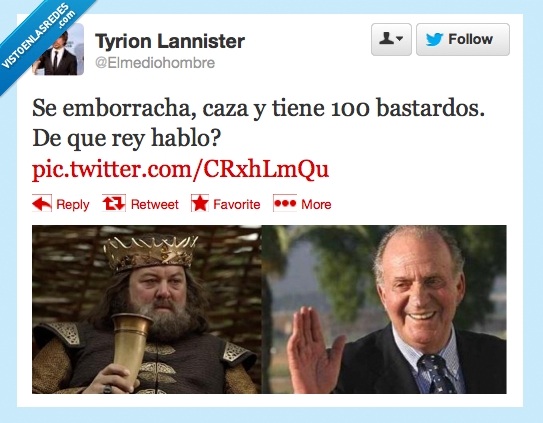Click the profile avatar picture
543x423 pixels.
58,49
